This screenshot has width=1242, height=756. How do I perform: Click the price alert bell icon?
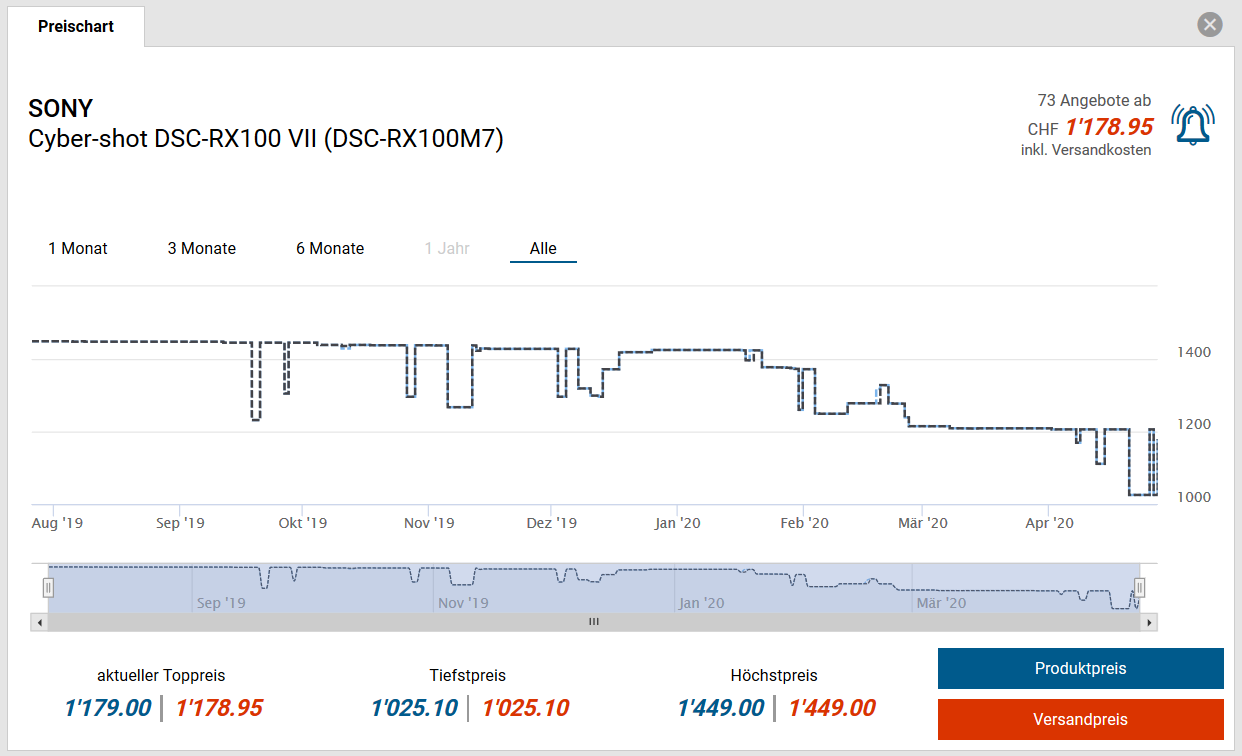tap(1192, 126)
